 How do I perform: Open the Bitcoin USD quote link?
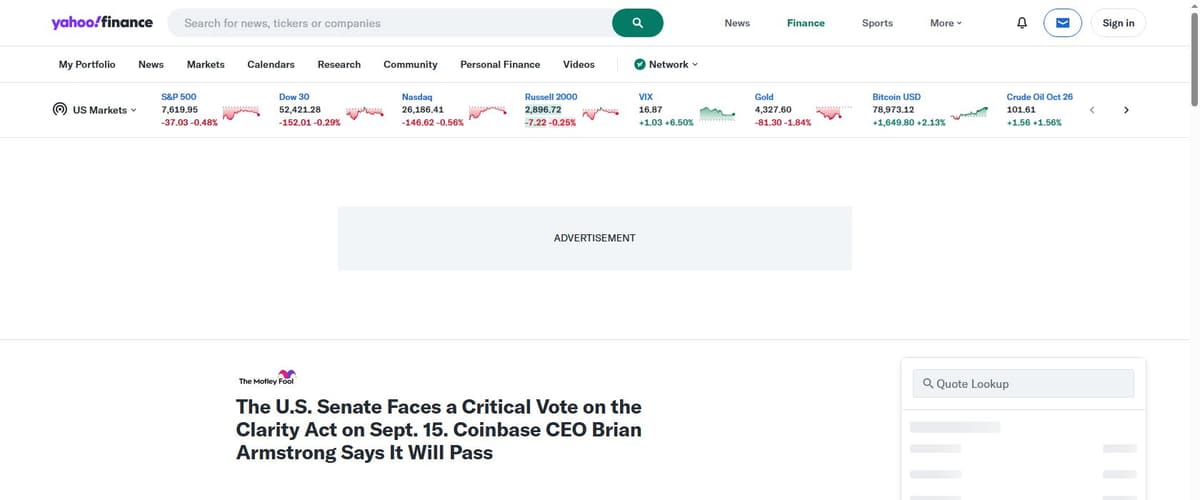[897, 97]
